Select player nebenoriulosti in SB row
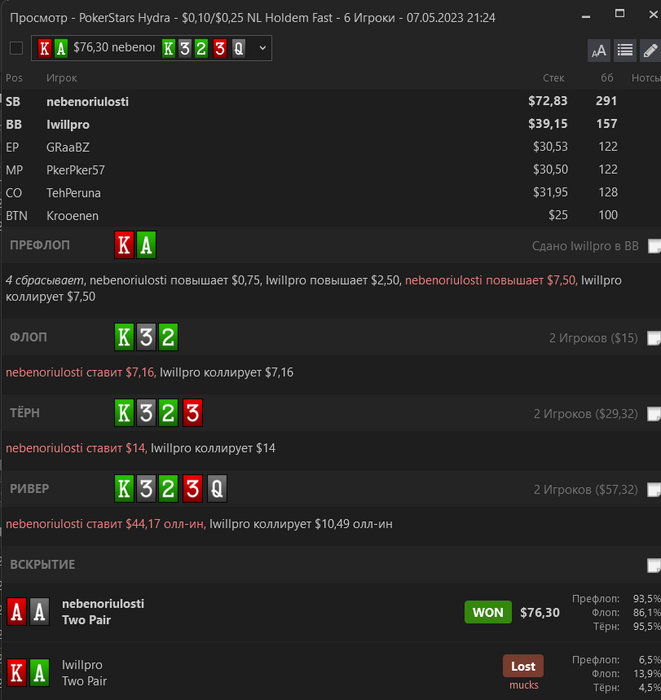 (87, 101)
